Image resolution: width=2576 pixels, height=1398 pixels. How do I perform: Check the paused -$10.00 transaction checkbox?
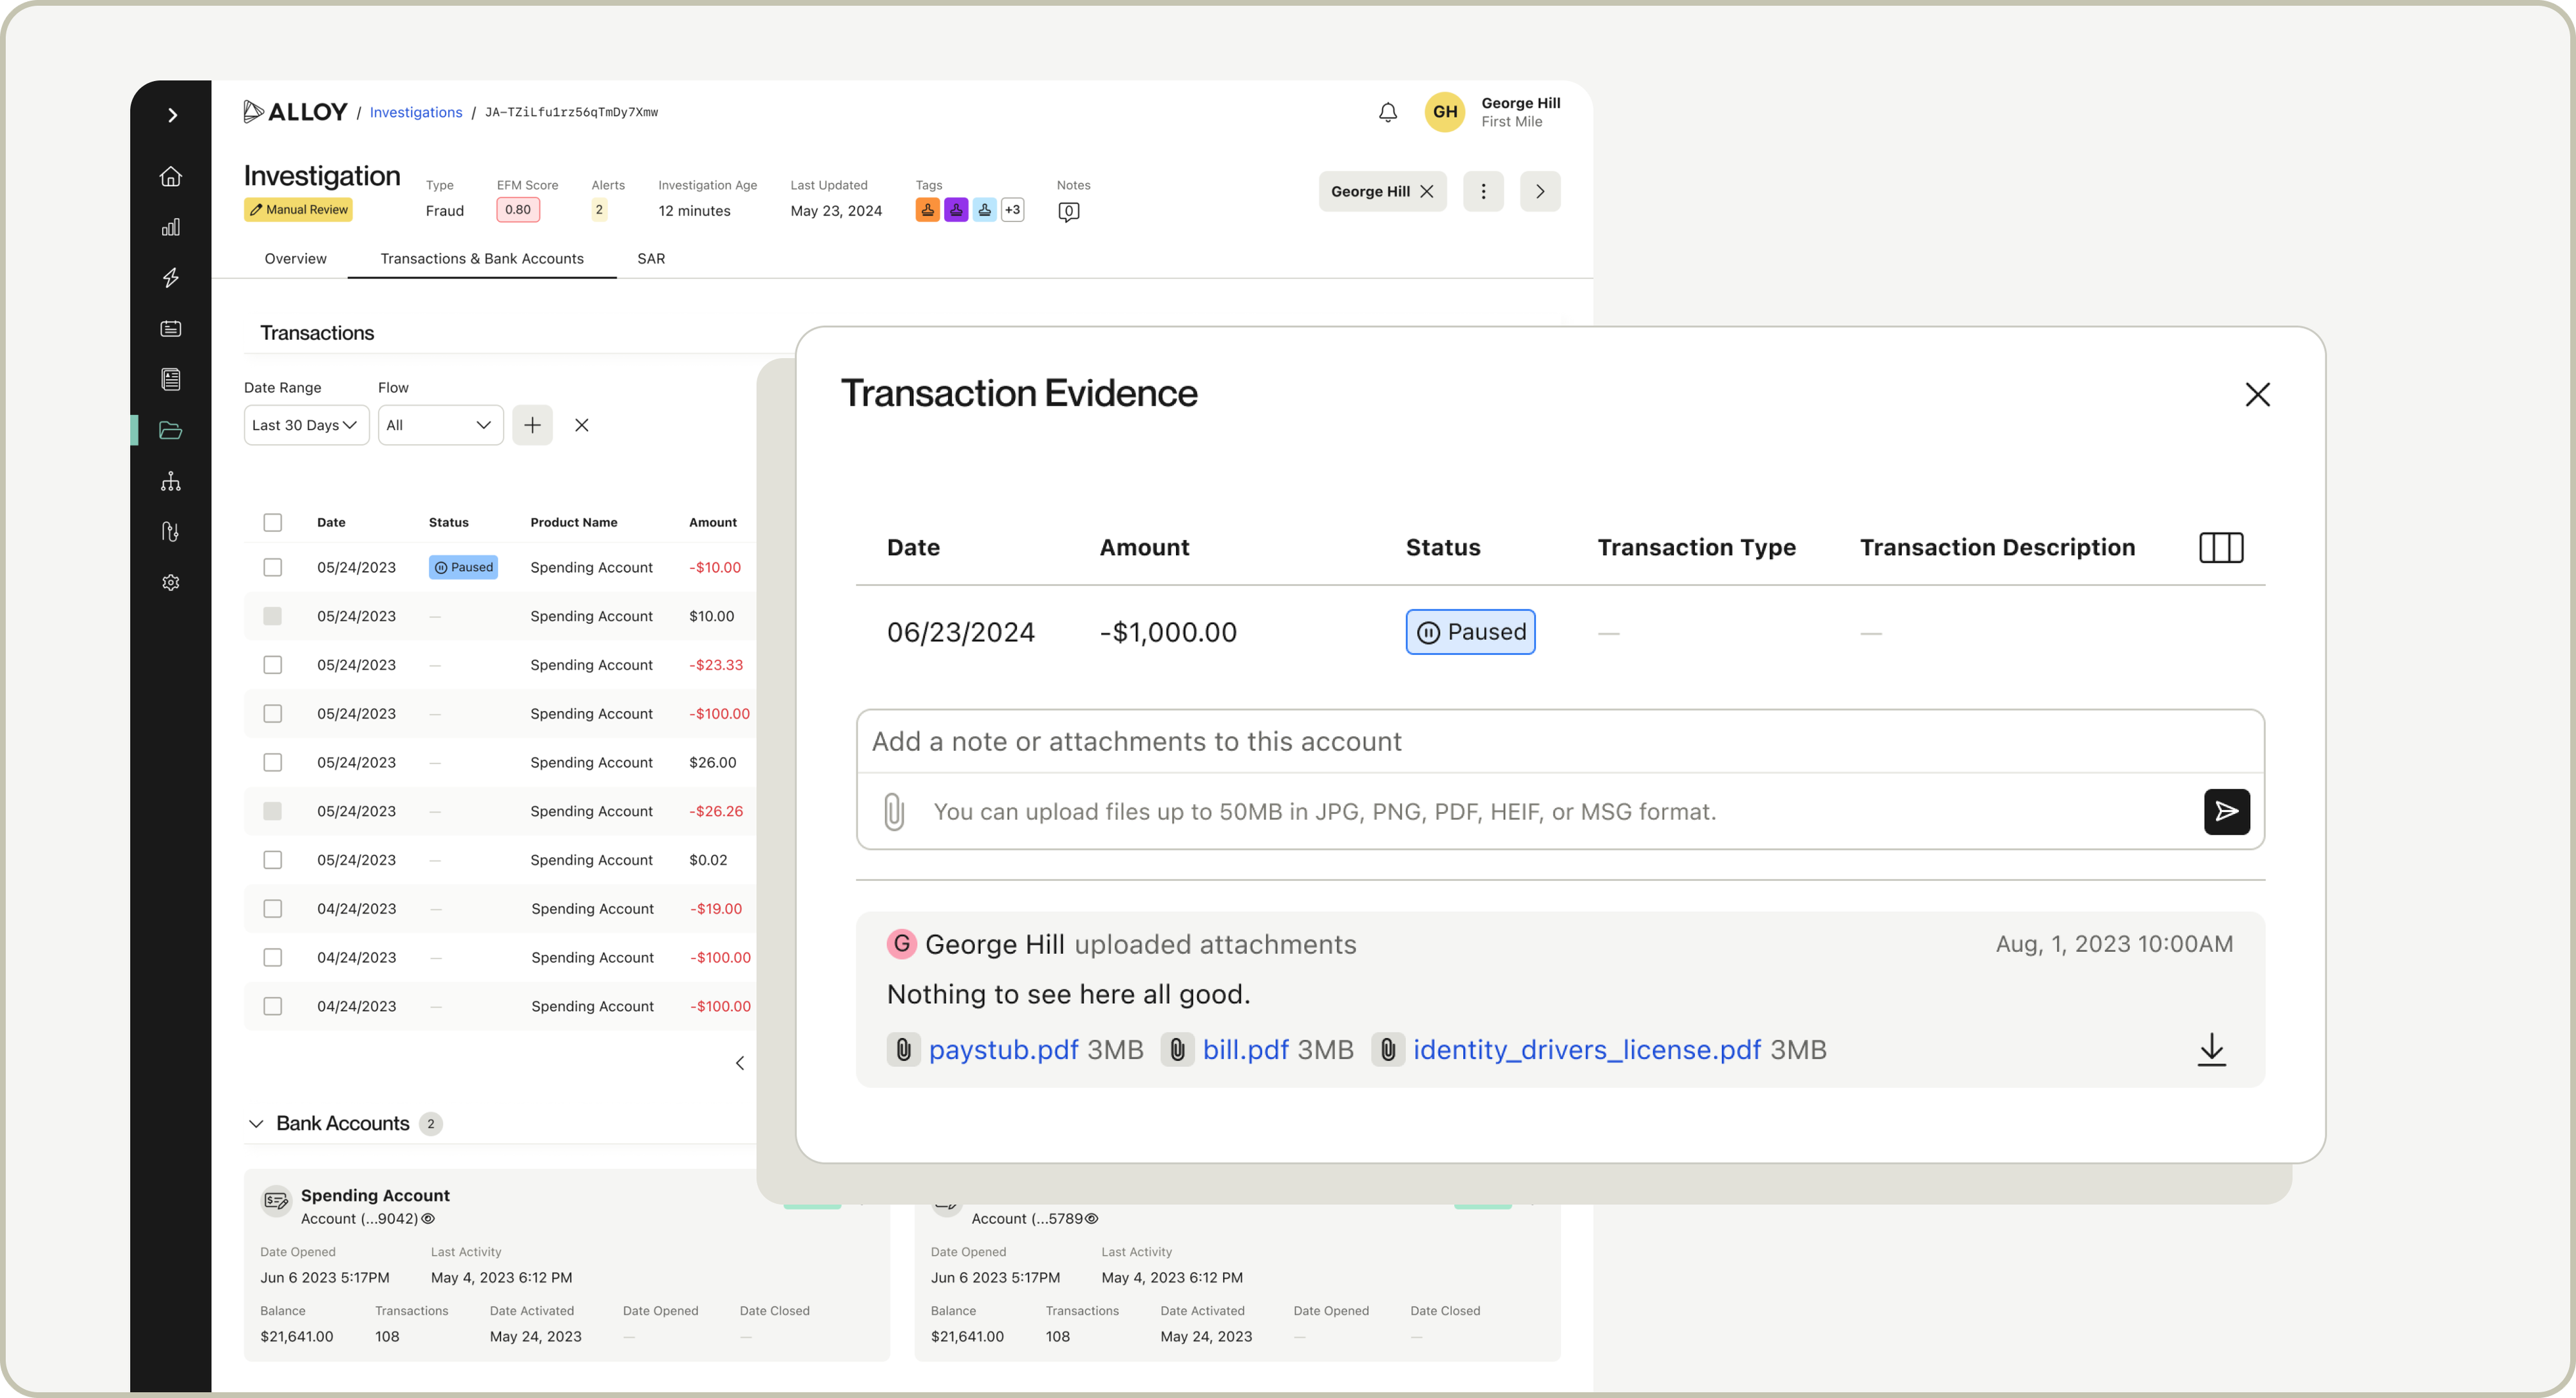pos(272,567)
